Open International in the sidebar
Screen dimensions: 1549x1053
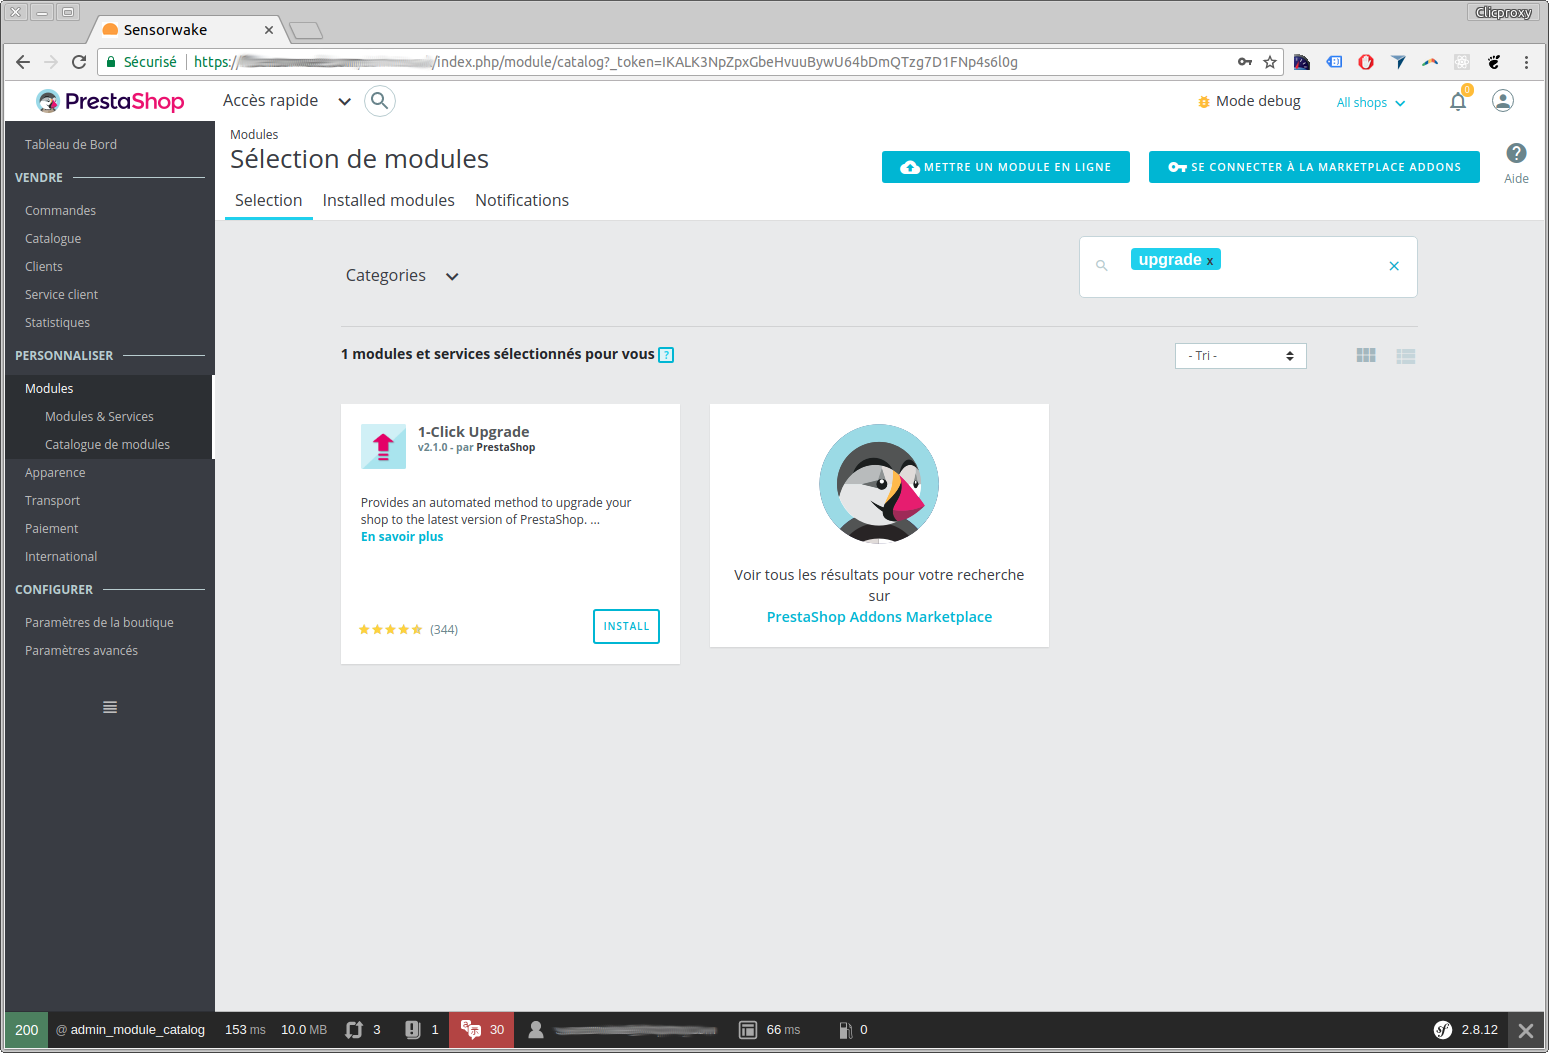(61, 557)
